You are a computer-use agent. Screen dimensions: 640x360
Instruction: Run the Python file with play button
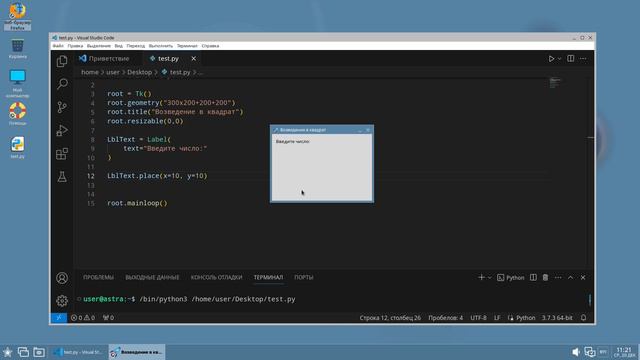click(x=551, y=59)
